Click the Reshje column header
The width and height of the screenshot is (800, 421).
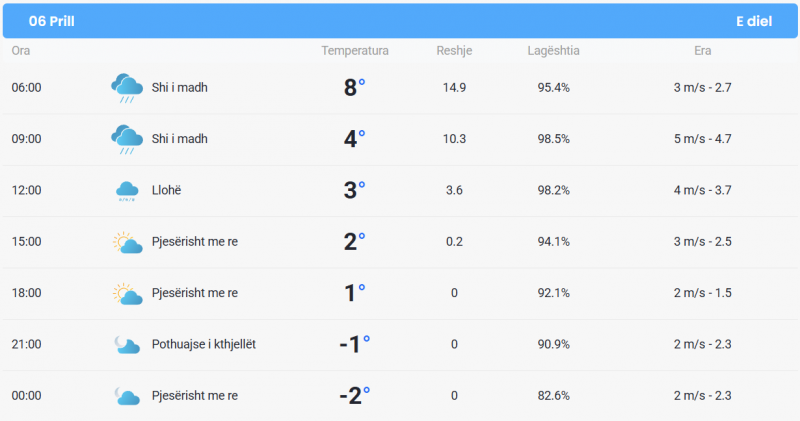pyautogui.click(x=454, y=51)
